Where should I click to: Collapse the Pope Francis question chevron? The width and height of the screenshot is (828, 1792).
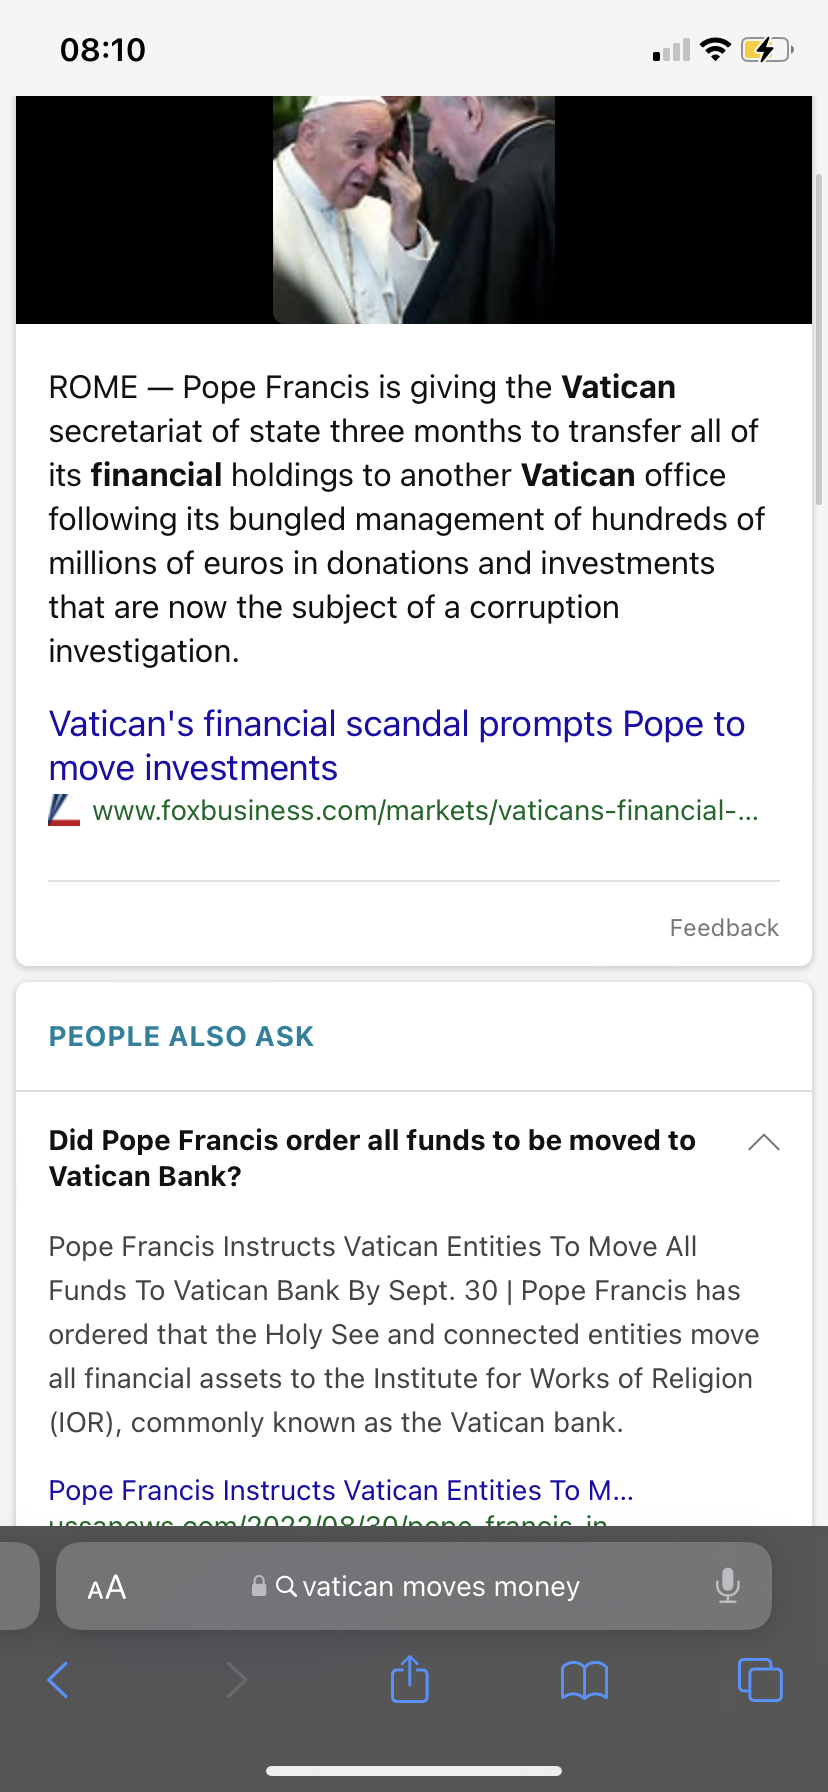(764, 1142)
